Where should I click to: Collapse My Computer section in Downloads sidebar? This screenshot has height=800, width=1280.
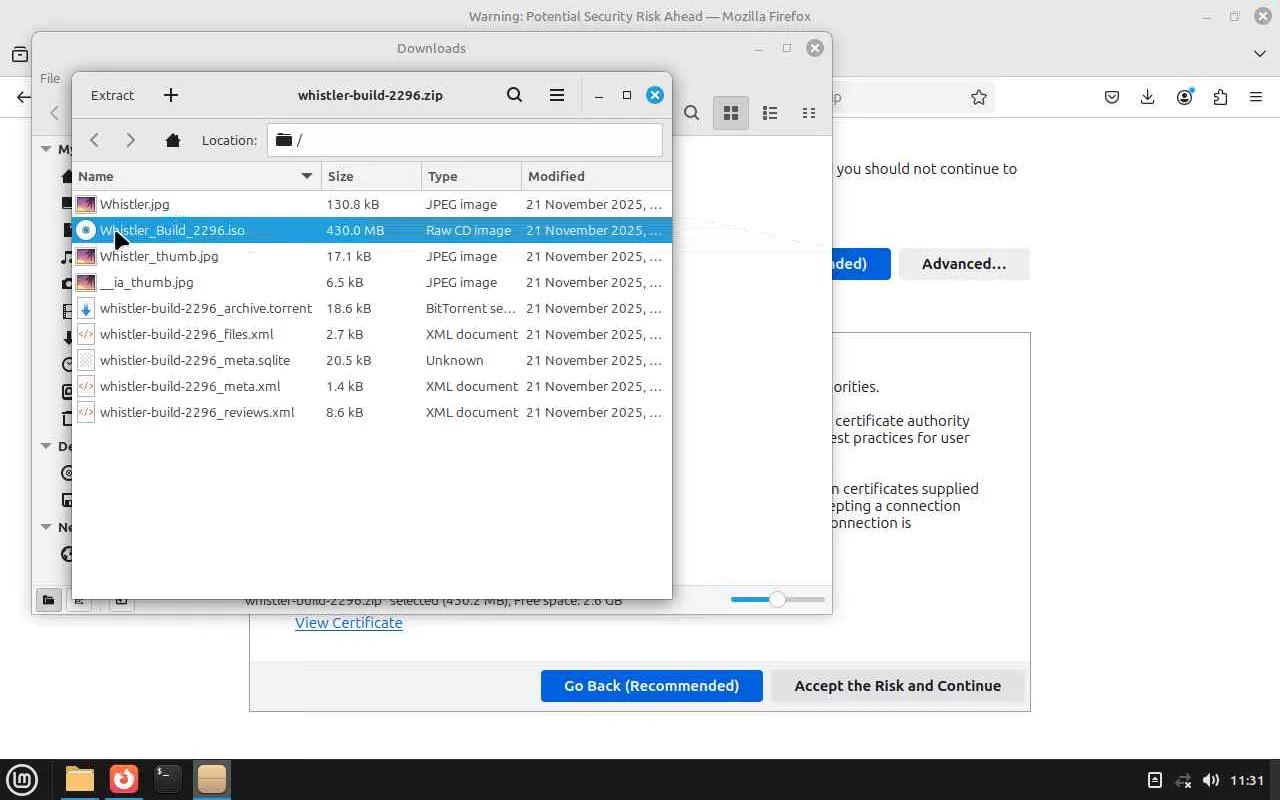[x=46, y=149]
